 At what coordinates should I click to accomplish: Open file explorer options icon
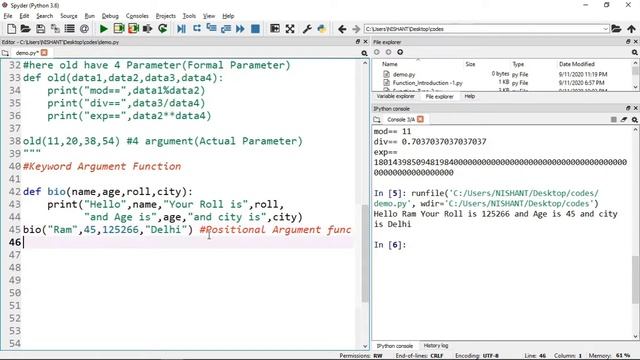634,52
